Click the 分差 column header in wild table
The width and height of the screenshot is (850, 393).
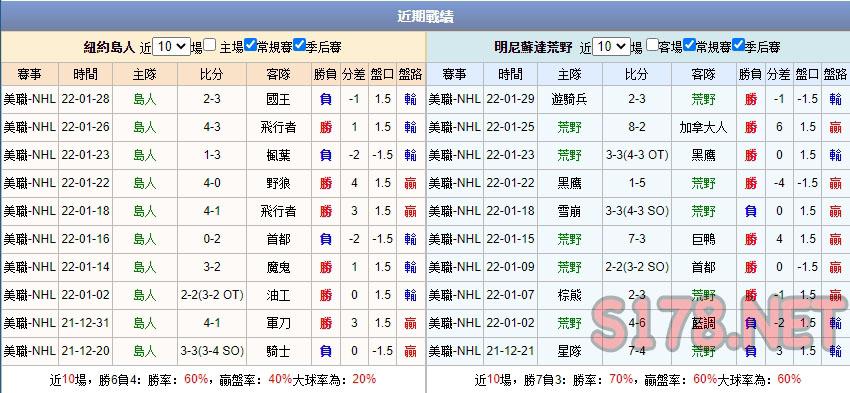point(779,74)
